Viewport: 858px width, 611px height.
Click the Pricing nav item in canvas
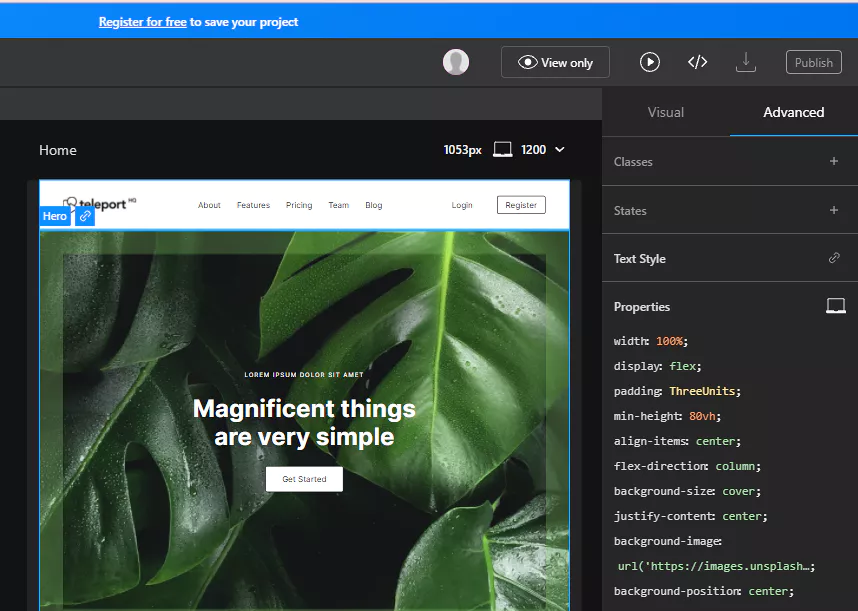point(299,205)
